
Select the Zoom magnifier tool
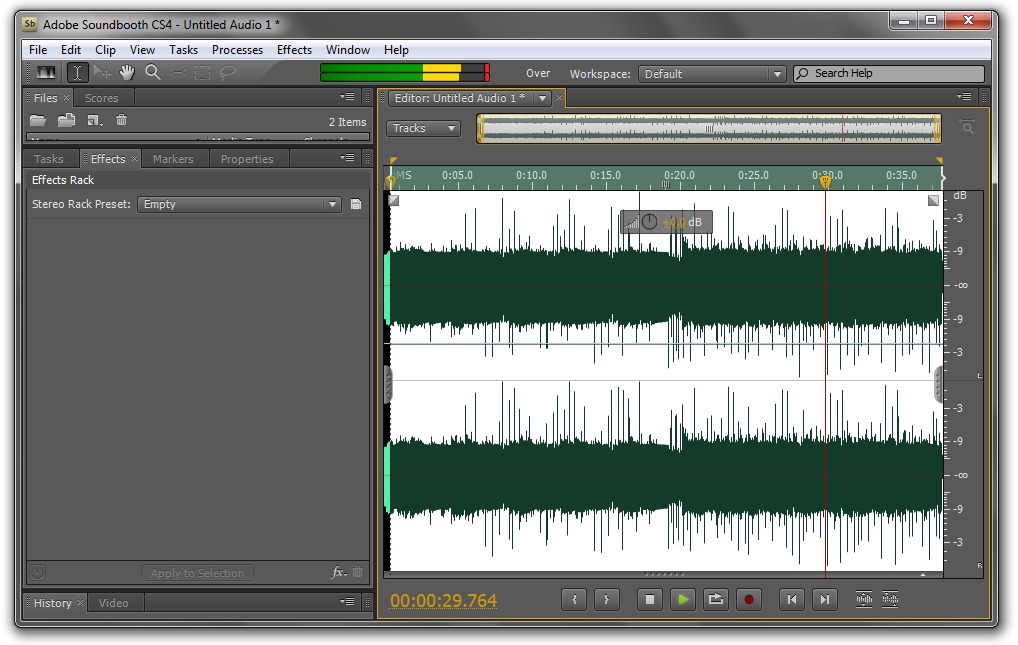[153, 73]
